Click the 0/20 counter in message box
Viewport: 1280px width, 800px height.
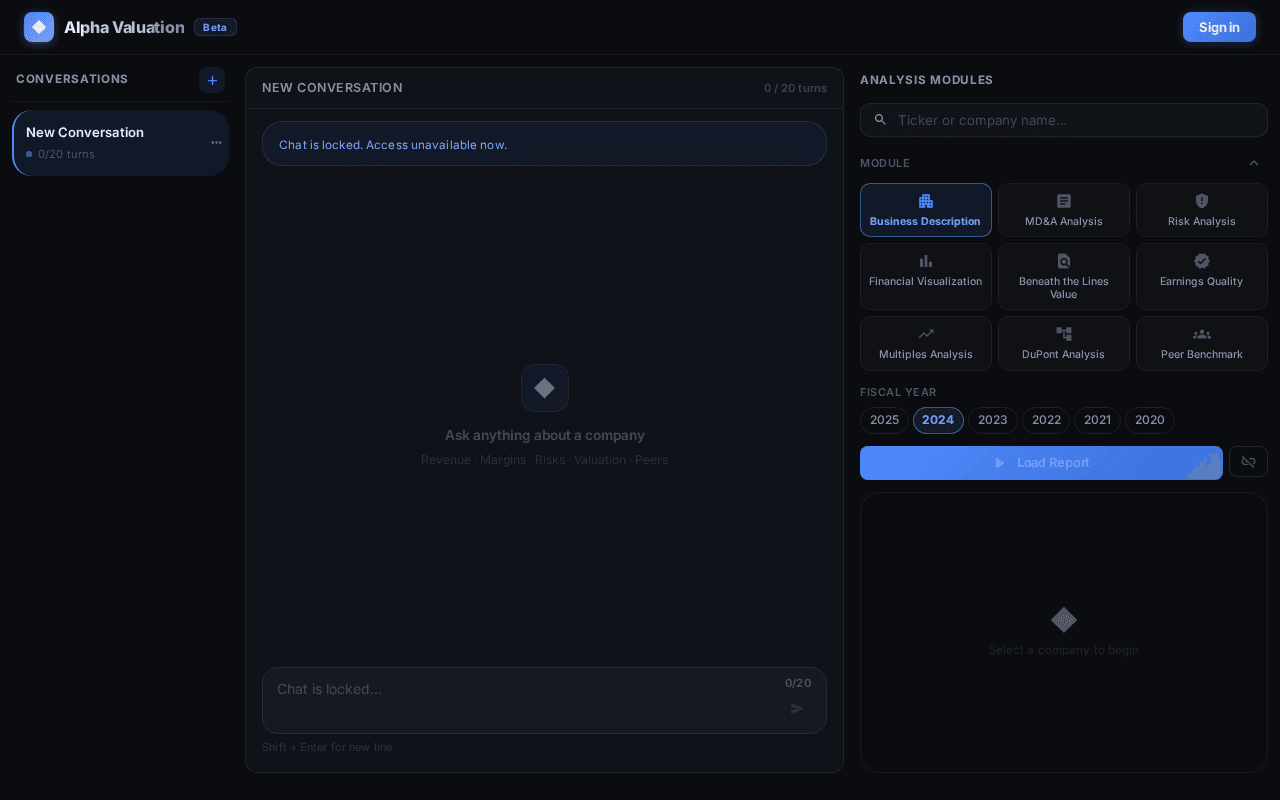[798, 683]
